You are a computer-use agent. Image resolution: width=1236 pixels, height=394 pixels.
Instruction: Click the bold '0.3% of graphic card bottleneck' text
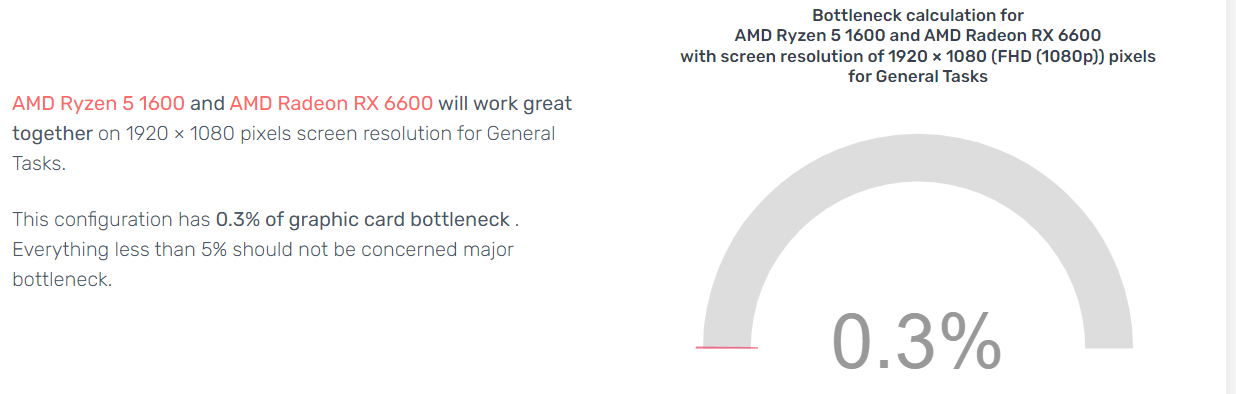point(363,219)
